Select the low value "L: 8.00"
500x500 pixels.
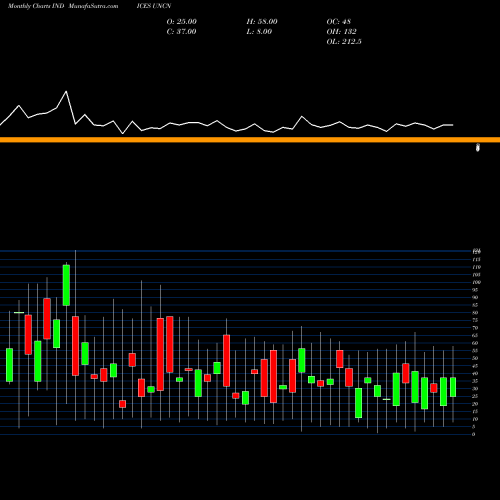click(259, 32)
